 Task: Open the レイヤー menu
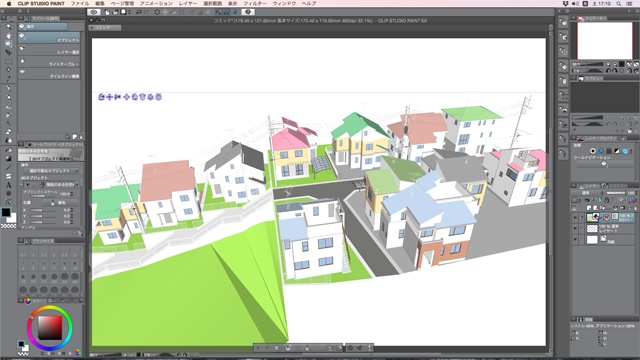(x=188, y=3)
